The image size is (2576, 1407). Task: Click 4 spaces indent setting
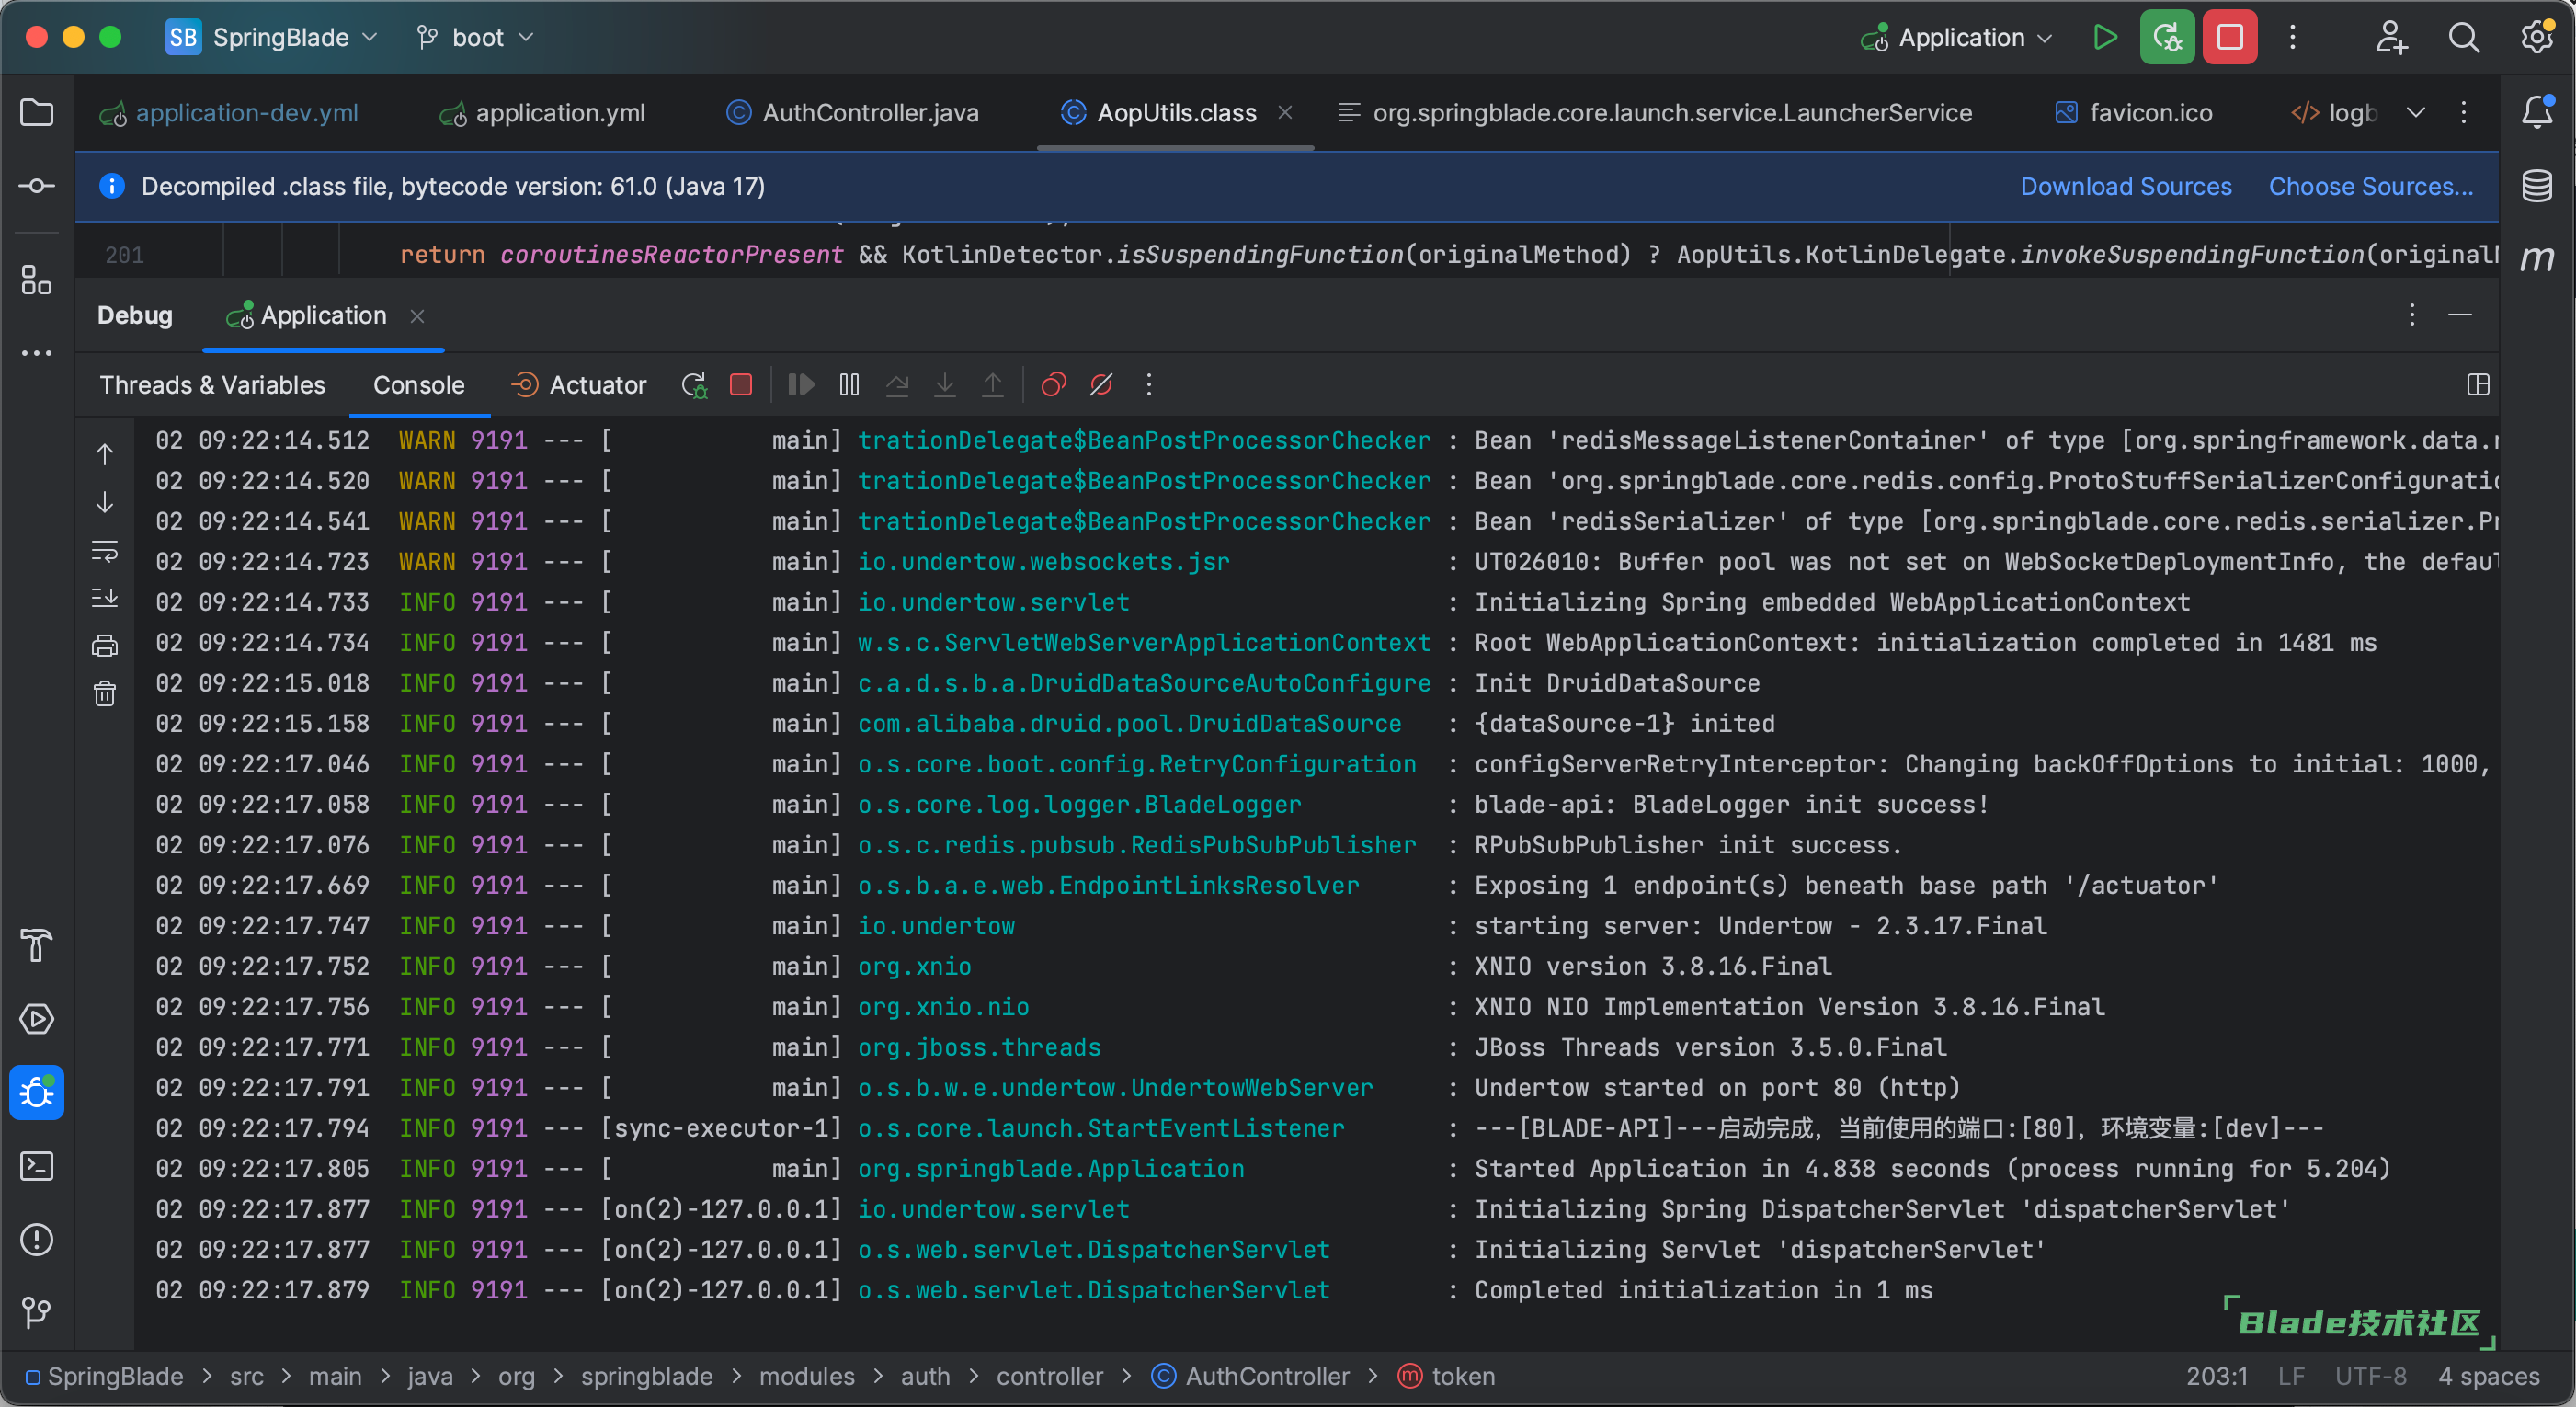click(x=2488, y=1377)
